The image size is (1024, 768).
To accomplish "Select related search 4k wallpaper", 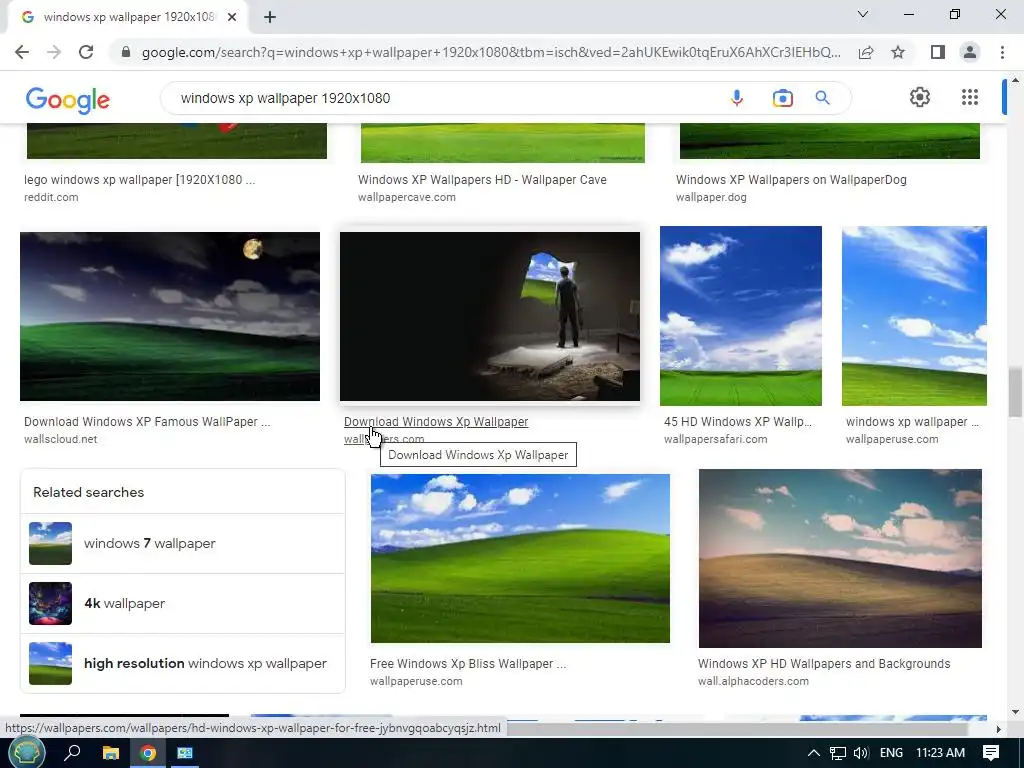I will [x=183, y=603].
